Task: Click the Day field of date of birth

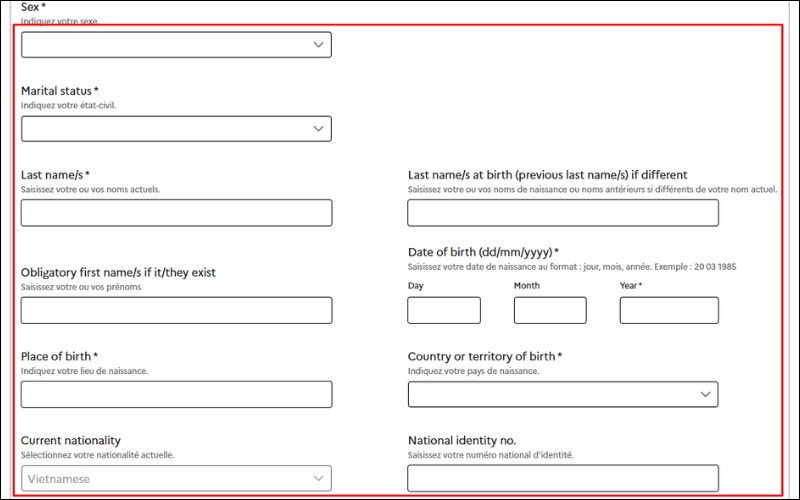Action: click(x=444, y=311)
